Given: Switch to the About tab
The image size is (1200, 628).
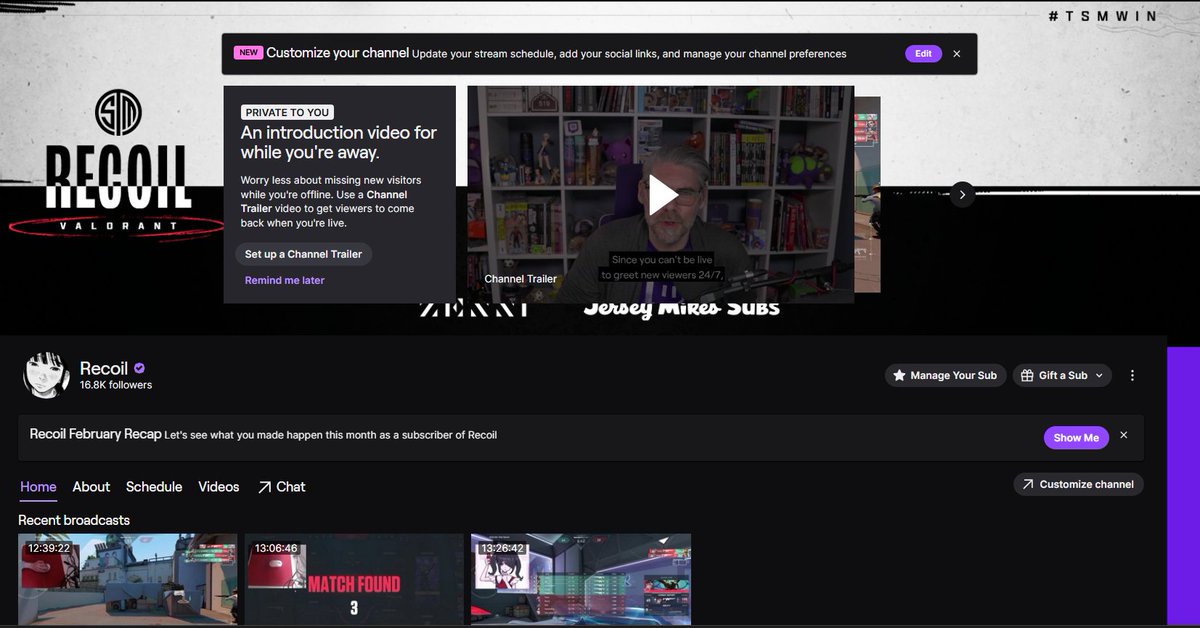Looking at the screenshot, I should click(x=91, y=487).
